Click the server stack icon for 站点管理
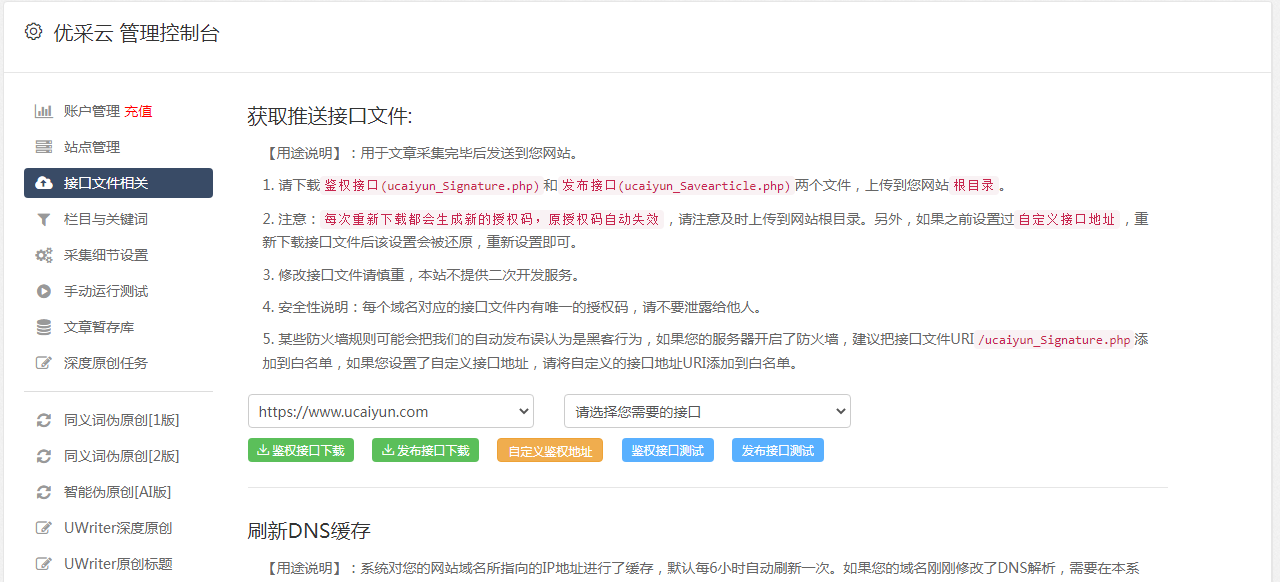The width and height of the screenshot is (1280, 582). pos(44,147)
